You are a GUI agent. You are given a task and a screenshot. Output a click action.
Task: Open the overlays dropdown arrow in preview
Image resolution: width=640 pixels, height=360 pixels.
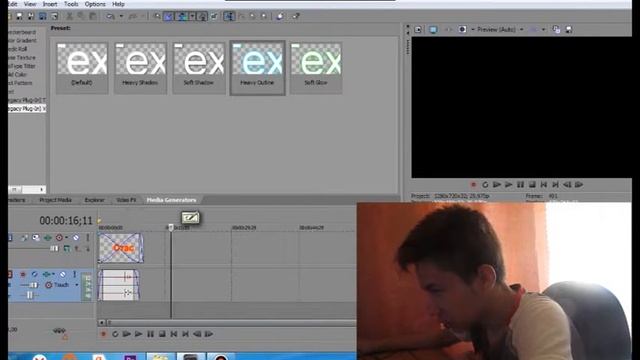pos(543,29)
